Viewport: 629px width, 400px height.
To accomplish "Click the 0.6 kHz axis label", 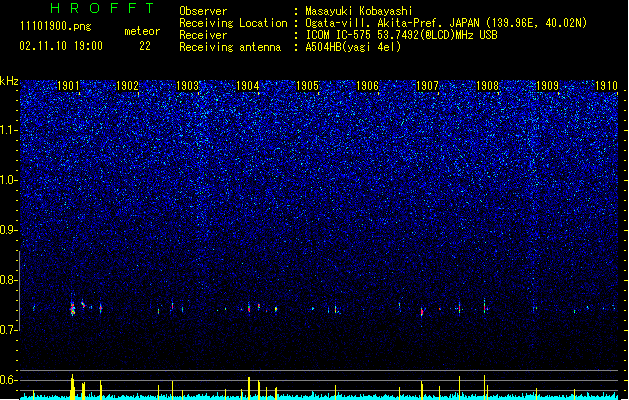I will click(x=9, y=380).
